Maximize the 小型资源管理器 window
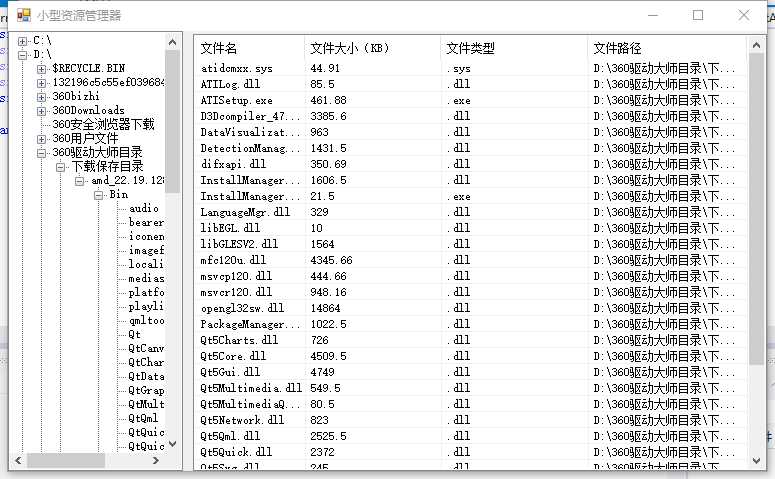Image resolution: width=775 pixels, height=479 pixels. click(698, 15)
